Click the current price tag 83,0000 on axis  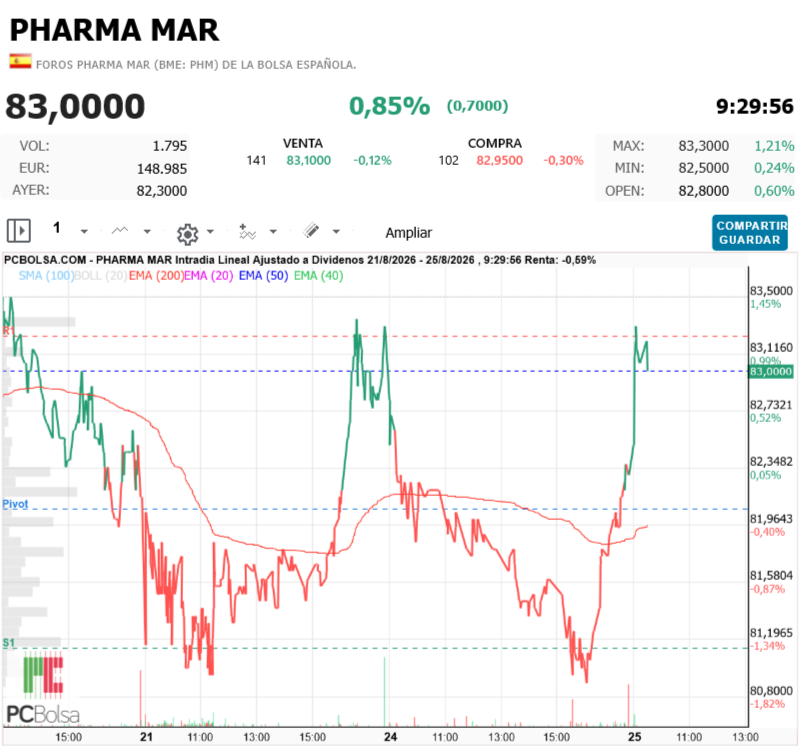coord(770,371)
